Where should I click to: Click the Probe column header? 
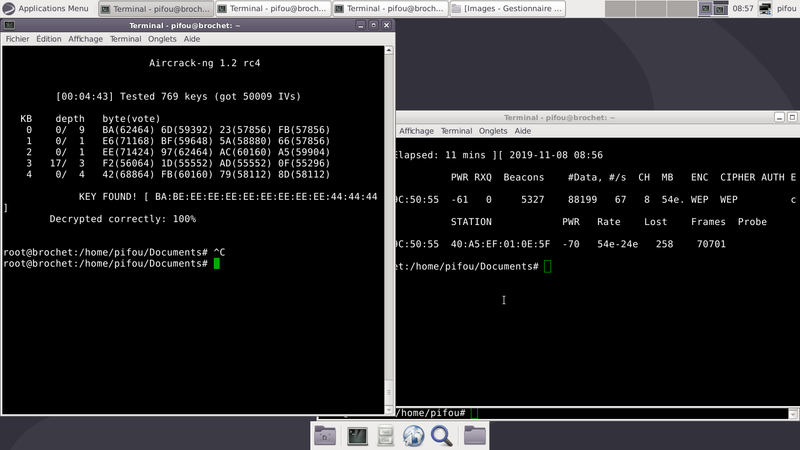tap(752, 222)
